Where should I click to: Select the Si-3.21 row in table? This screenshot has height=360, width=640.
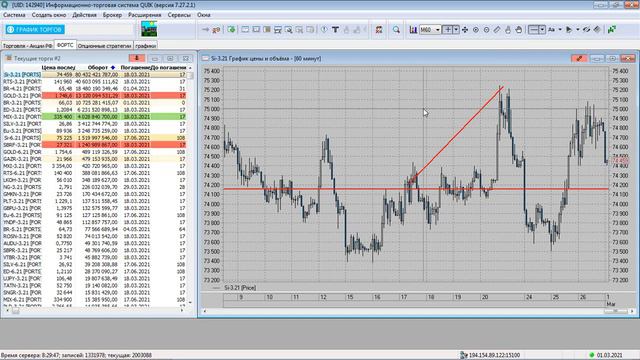(95, 75)
